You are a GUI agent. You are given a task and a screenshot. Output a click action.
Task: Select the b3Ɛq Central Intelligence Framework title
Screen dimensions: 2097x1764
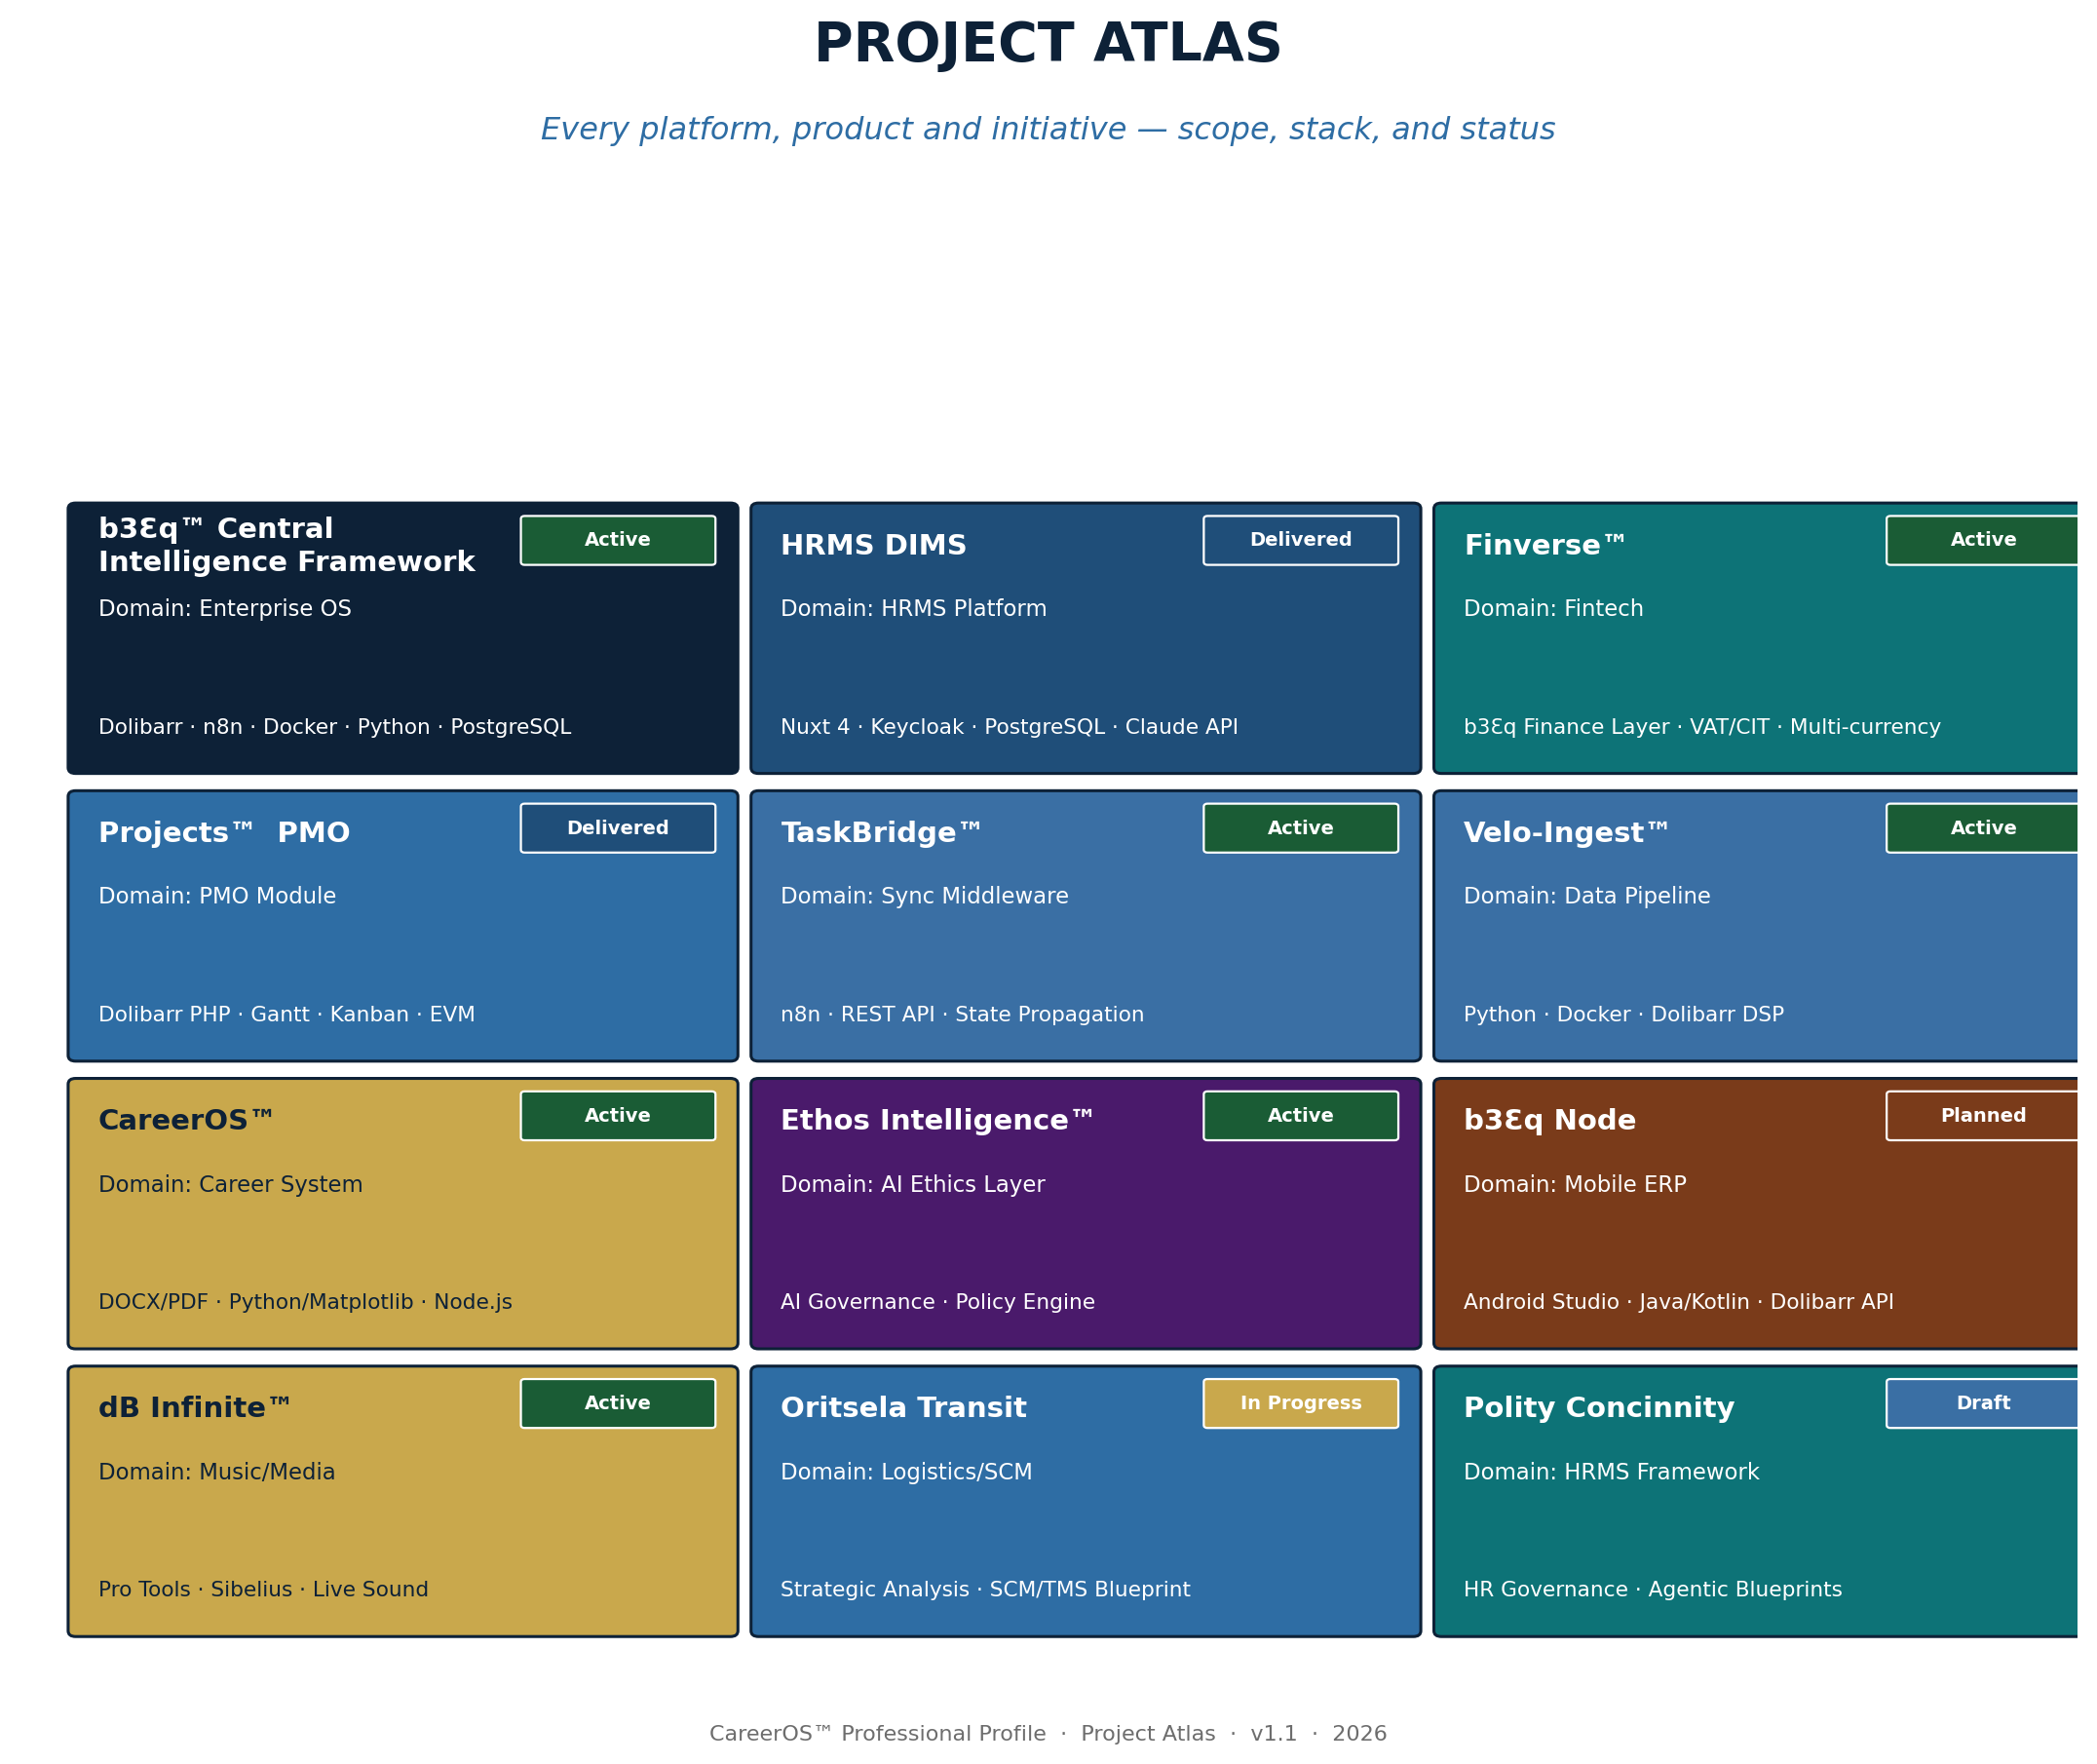pos(286,545)
